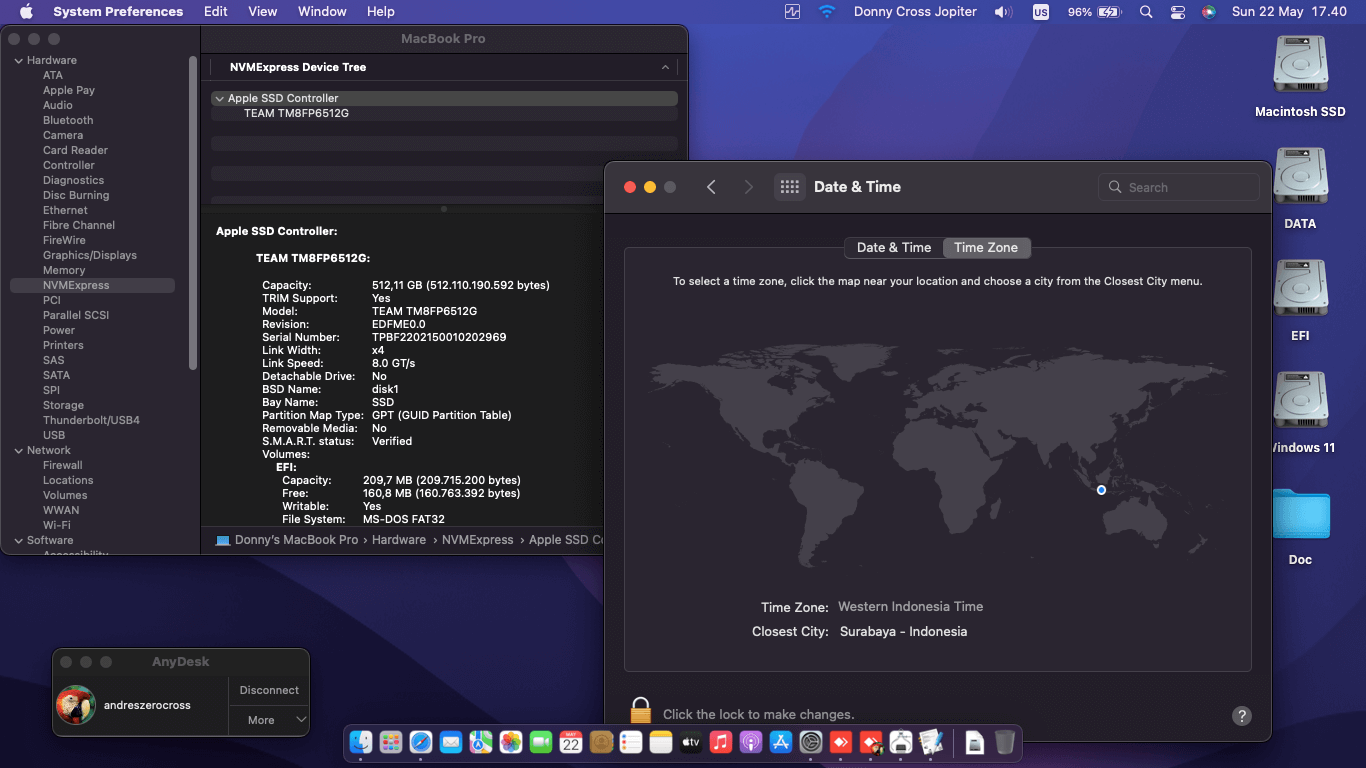
Task: Open Reminders from the Dock
Action: tap(631, 742)
